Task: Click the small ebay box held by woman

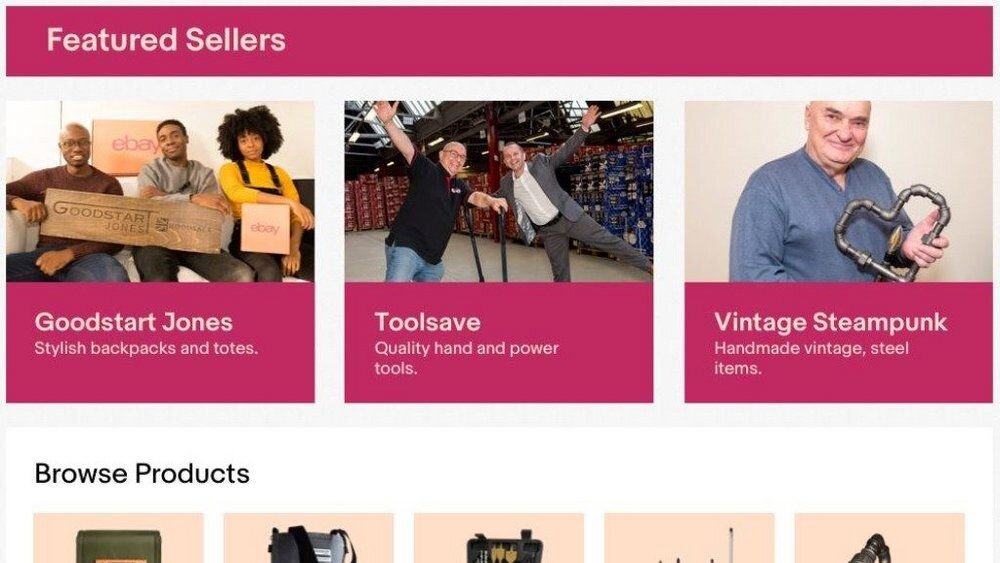Action: pos(265,228)
